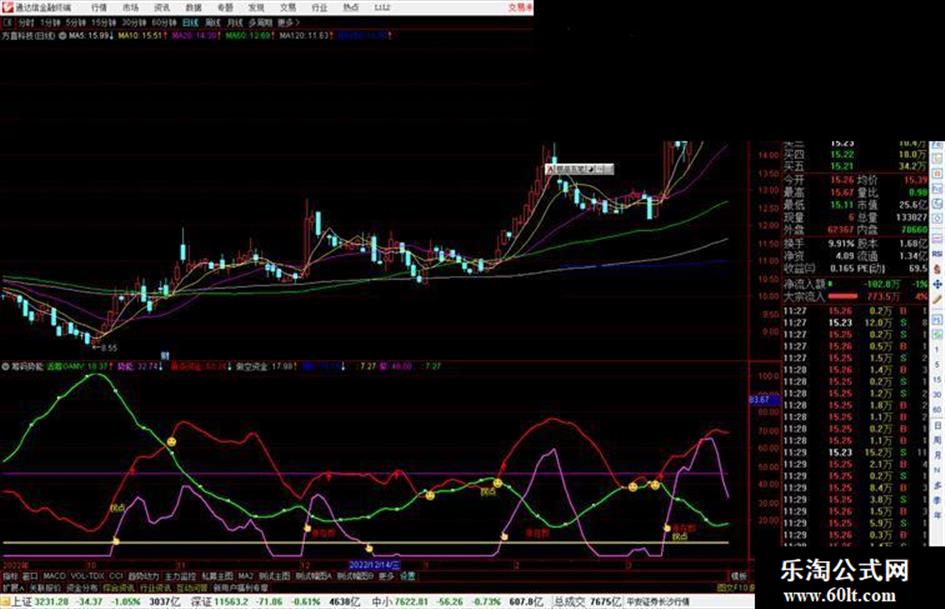Select the 窗口 tab in indicator bar
Viewport: 945px width, 609px height.
click(30, 576)
